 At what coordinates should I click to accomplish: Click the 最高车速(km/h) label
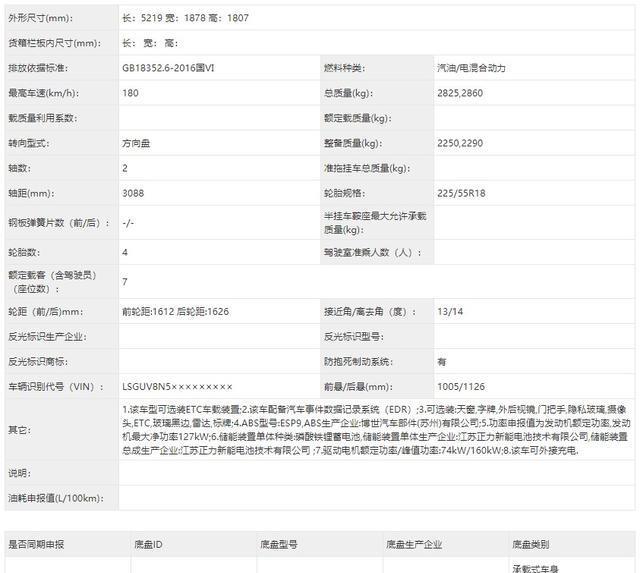pyautogui.click(x=43, y=93)
